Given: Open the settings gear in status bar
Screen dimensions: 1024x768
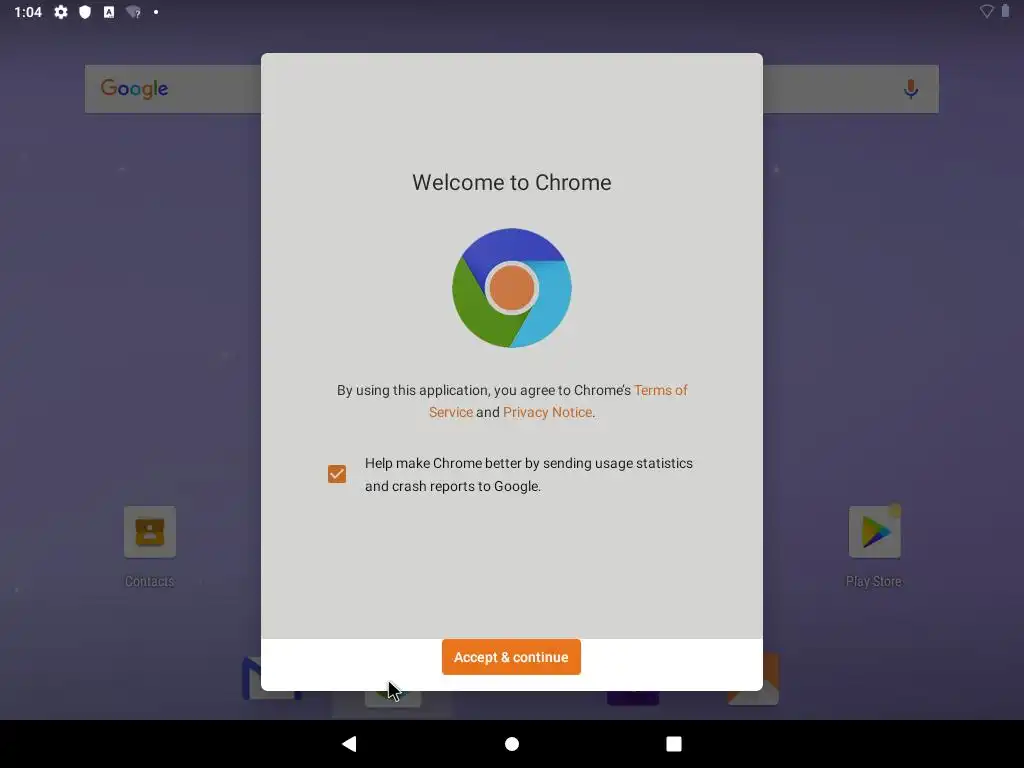Looking at the screenshot, I should coord(61,12).
